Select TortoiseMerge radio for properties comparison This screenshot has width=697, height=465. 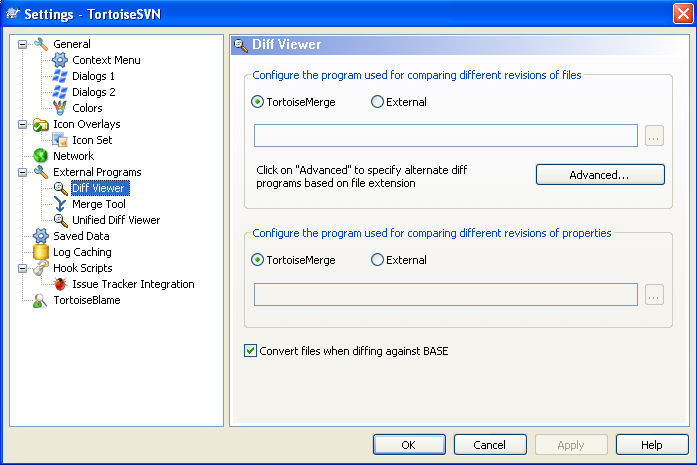pyautogui.click(x=258, y=260)
